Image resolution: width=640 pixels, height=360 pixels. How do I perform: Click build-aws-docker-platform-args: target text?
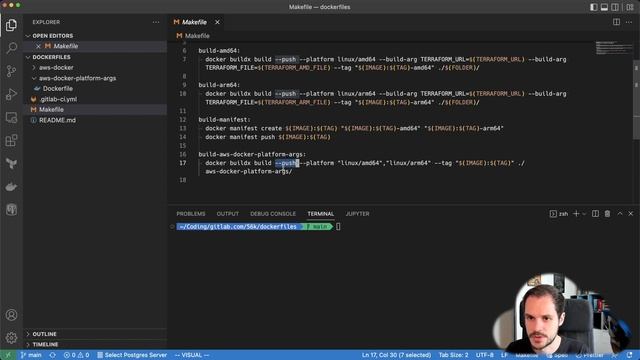pyautogui.click(x=252, y=154)
